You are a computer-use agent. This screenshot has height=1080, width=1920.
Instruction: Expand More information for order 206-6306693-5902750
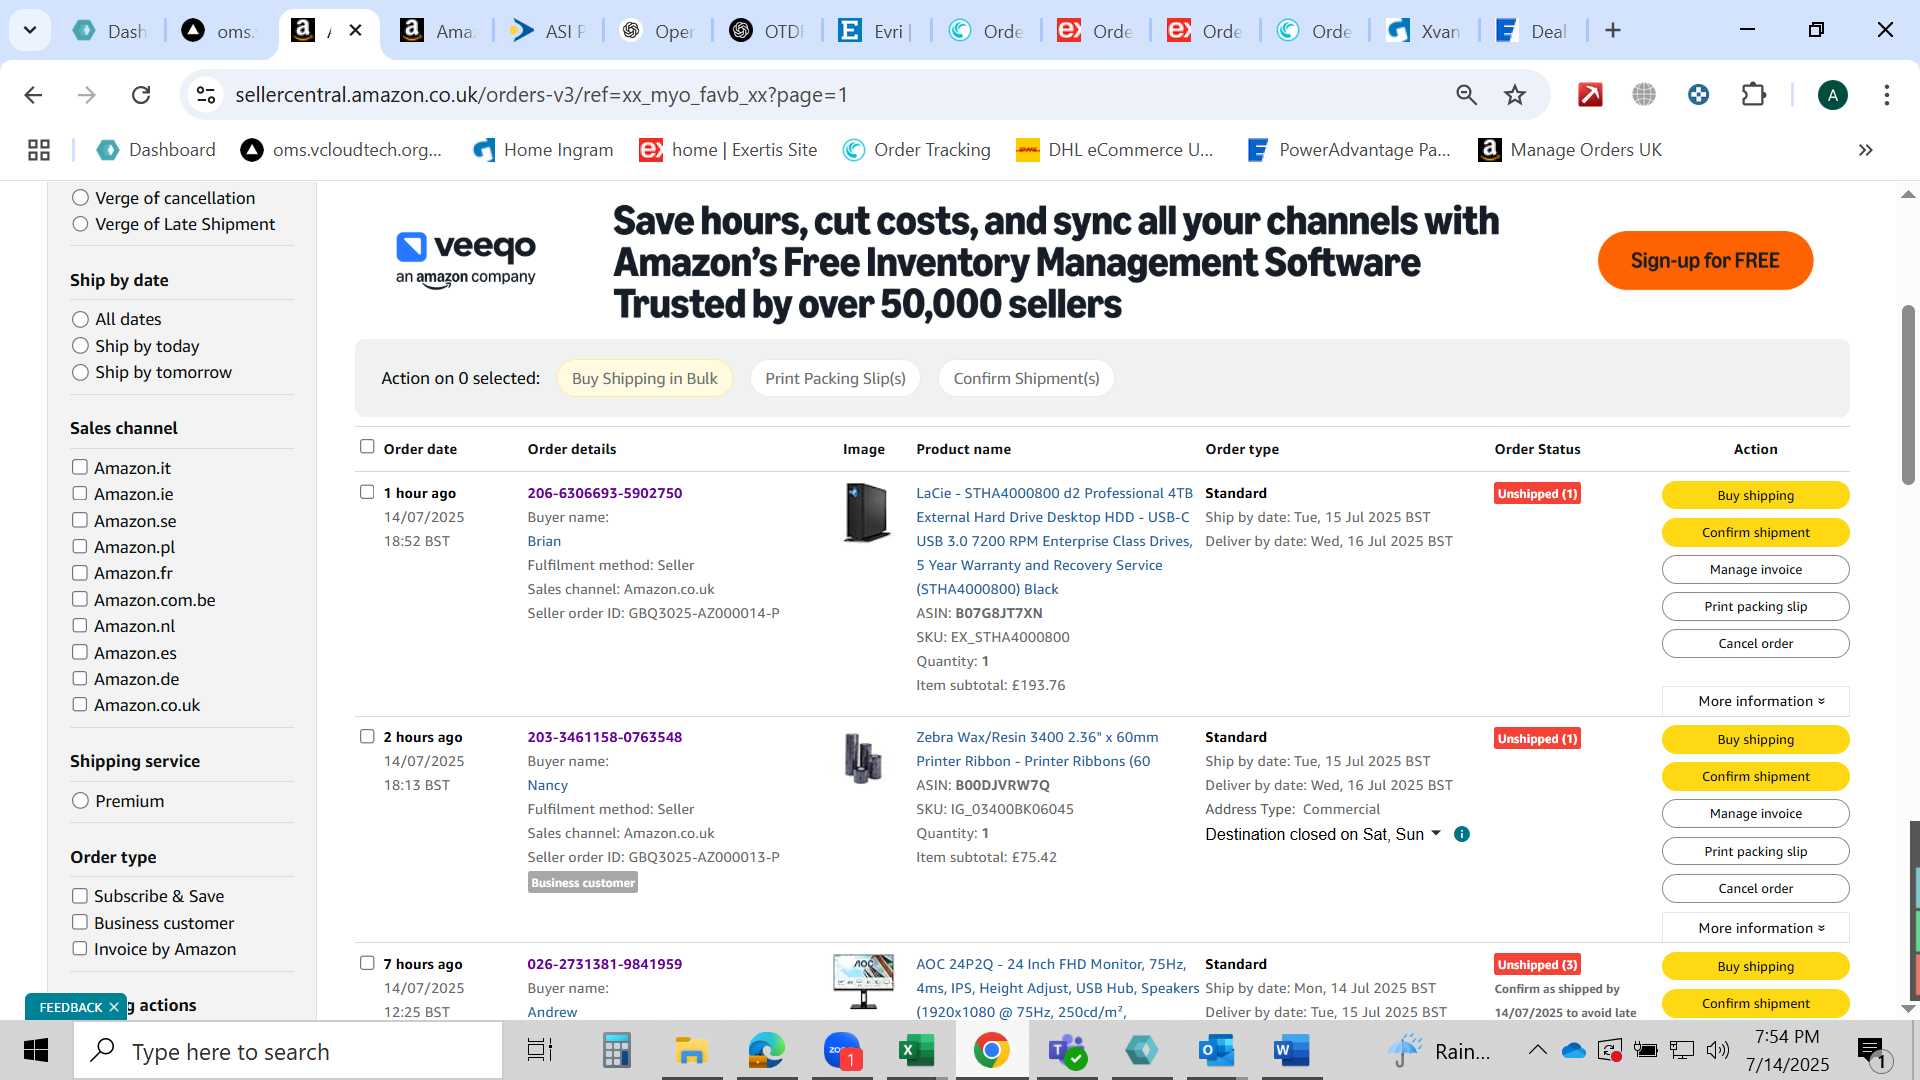pyautogui.click(x=1755, y=701)
